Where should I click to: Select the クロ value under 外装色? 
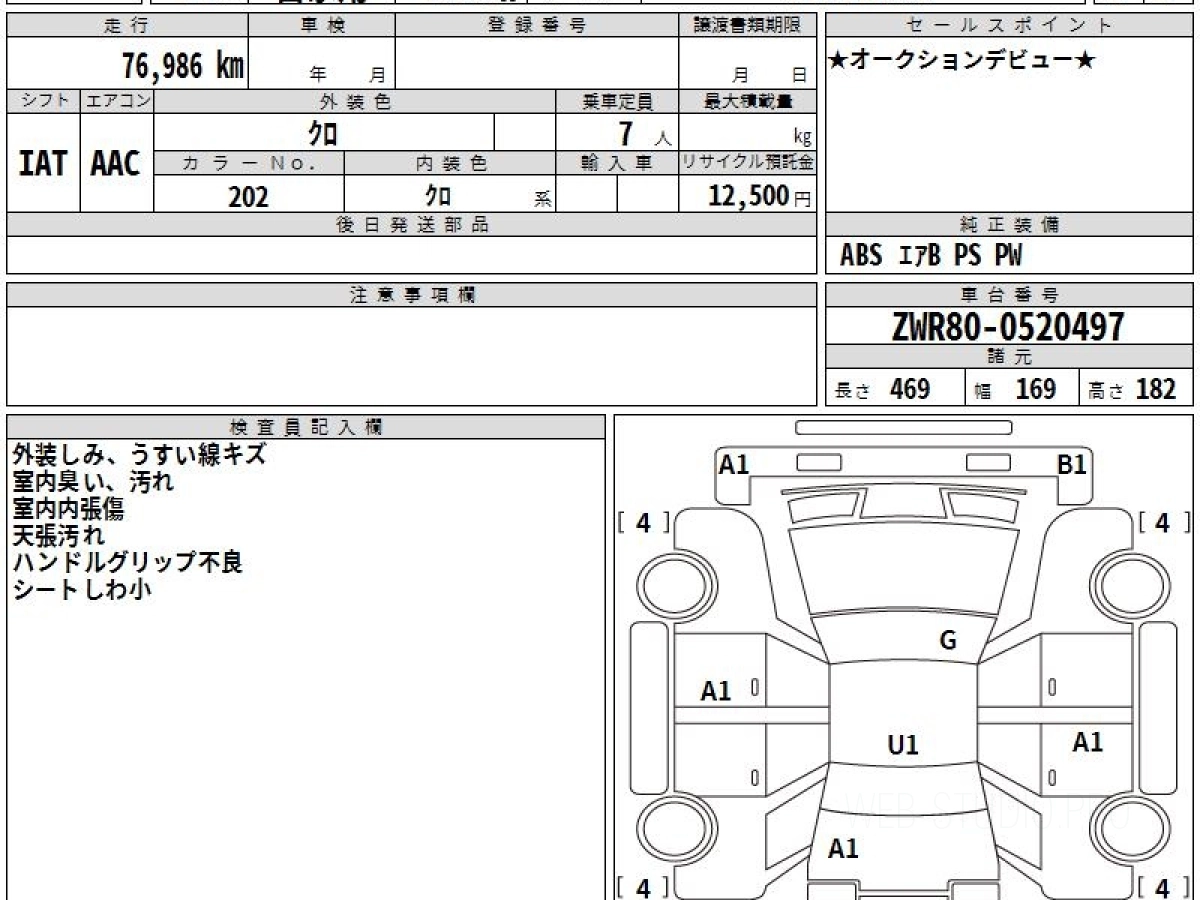(x=323, y=132)
